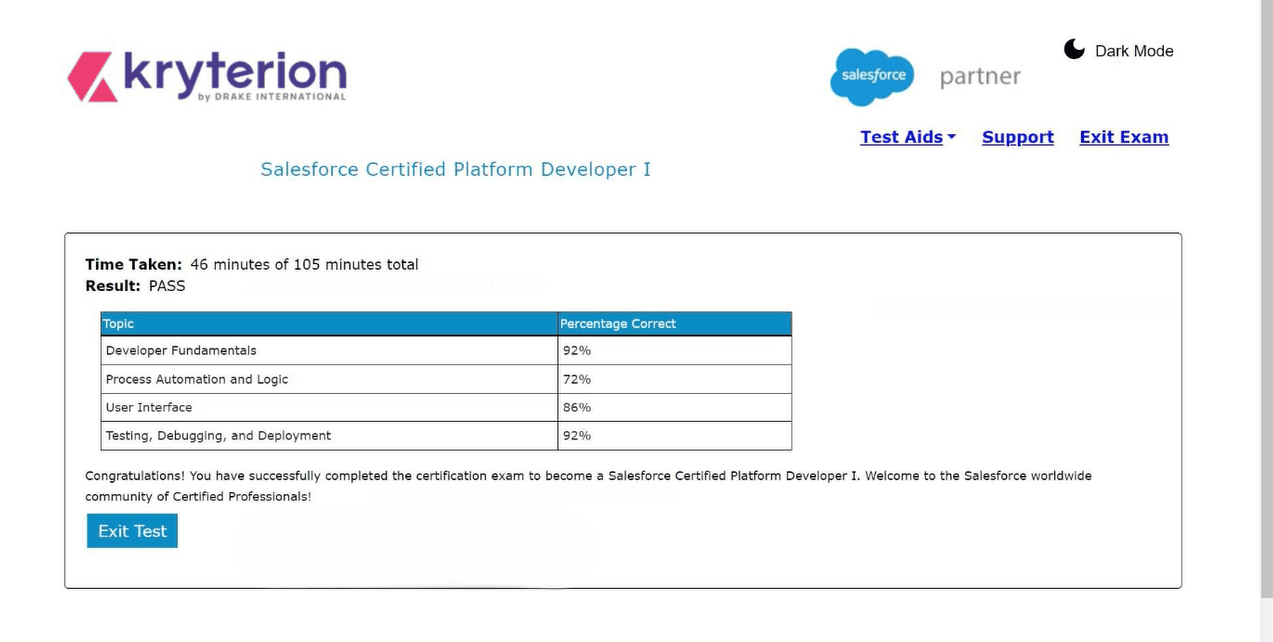Viewport: 1273px width, 642px height.
Task: Select the Testing, Debugging, and Deployment row
Action: pos(218,435)
